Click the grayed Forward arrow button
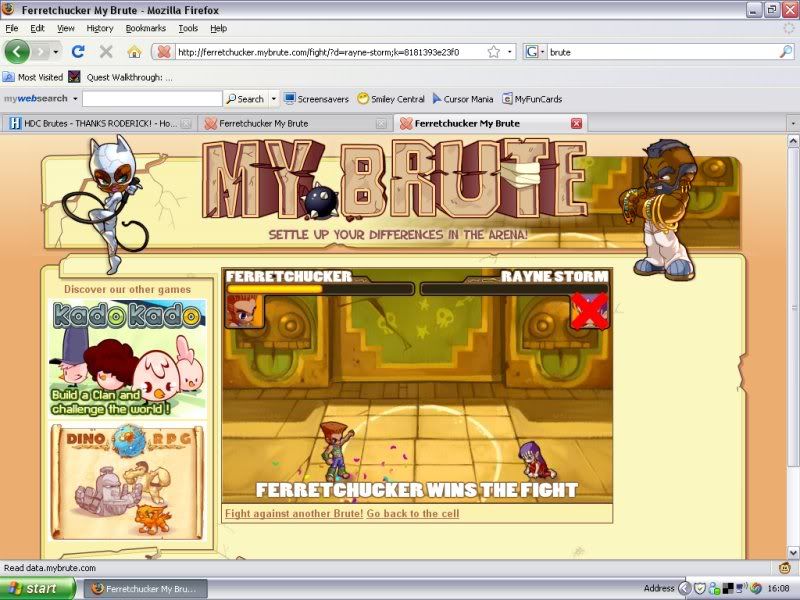Image resolution: width=800 pixels, height=600 pixels. [40, 52]
